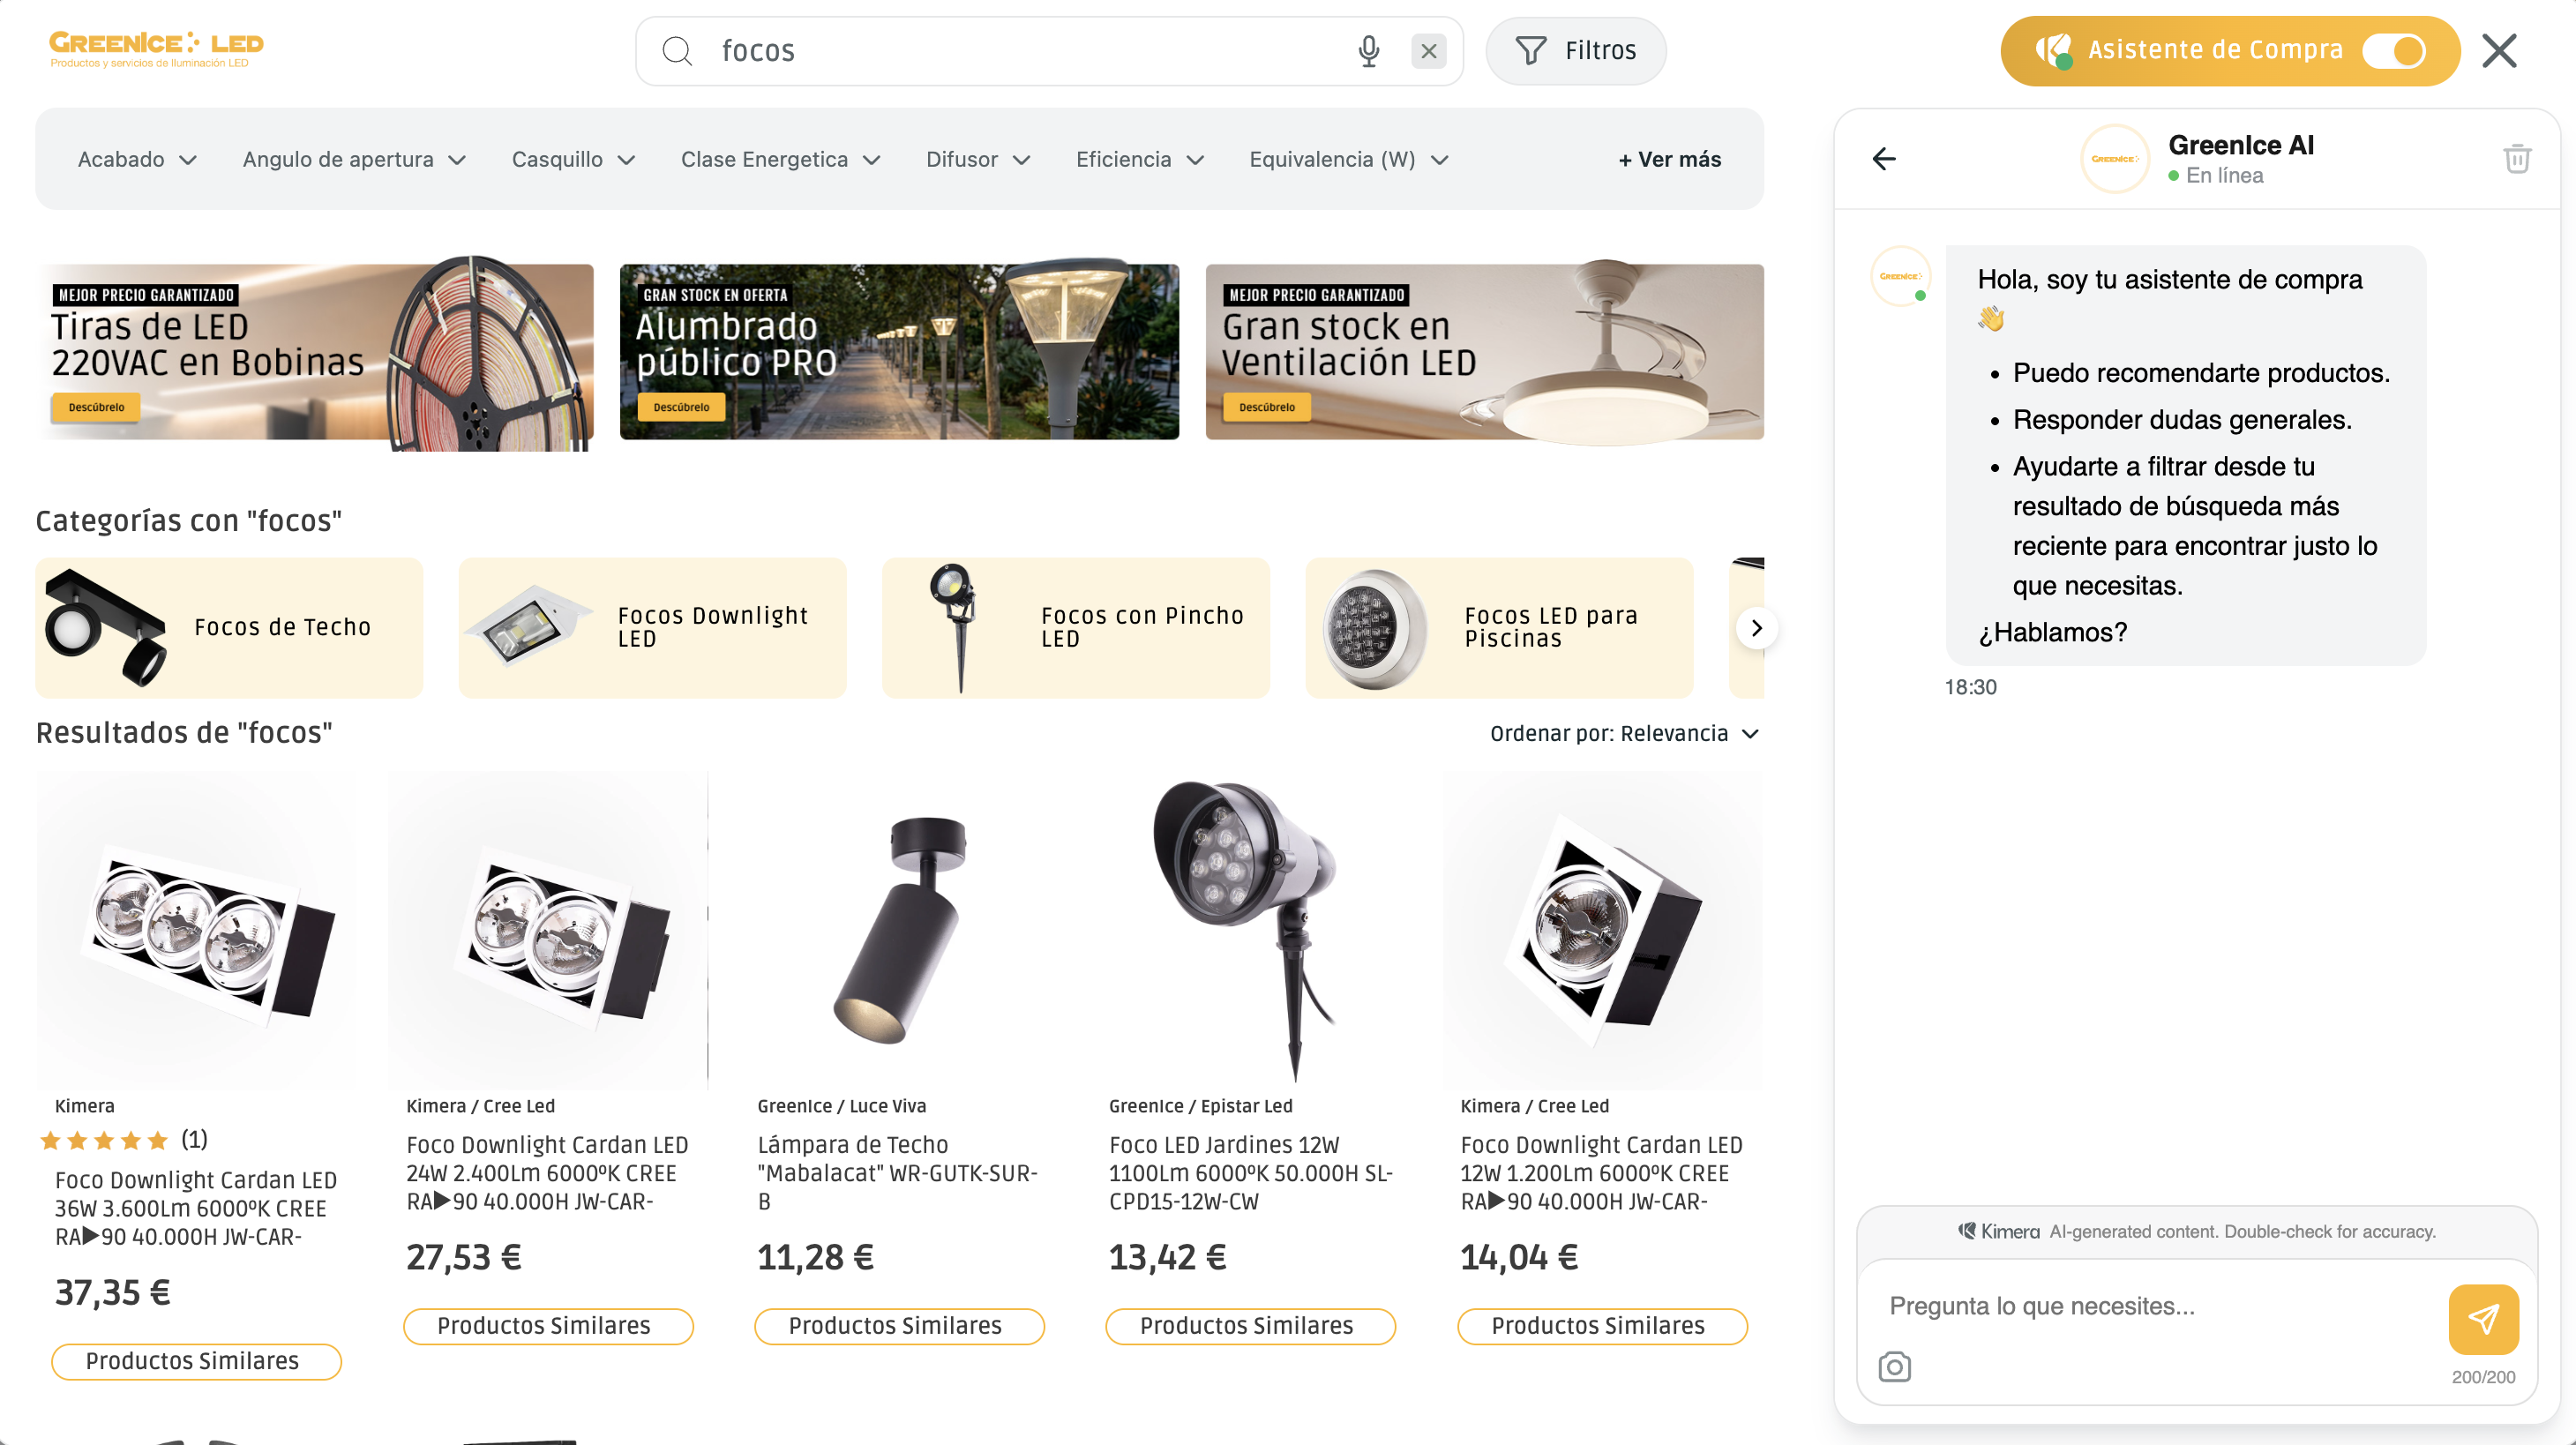Image resolution: width=2576 pixels, height=1445 pixels.
Task: Click Productos Similares under 37,35 € product
Action: (196, 1361)
